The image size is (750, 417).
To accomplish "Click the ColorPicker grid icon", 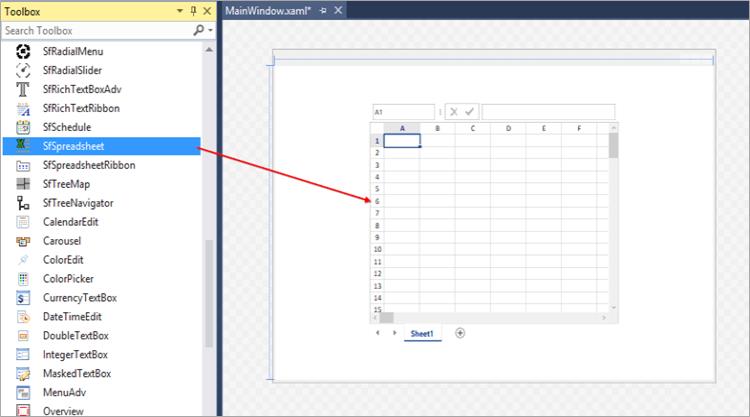I will point(23,279).
